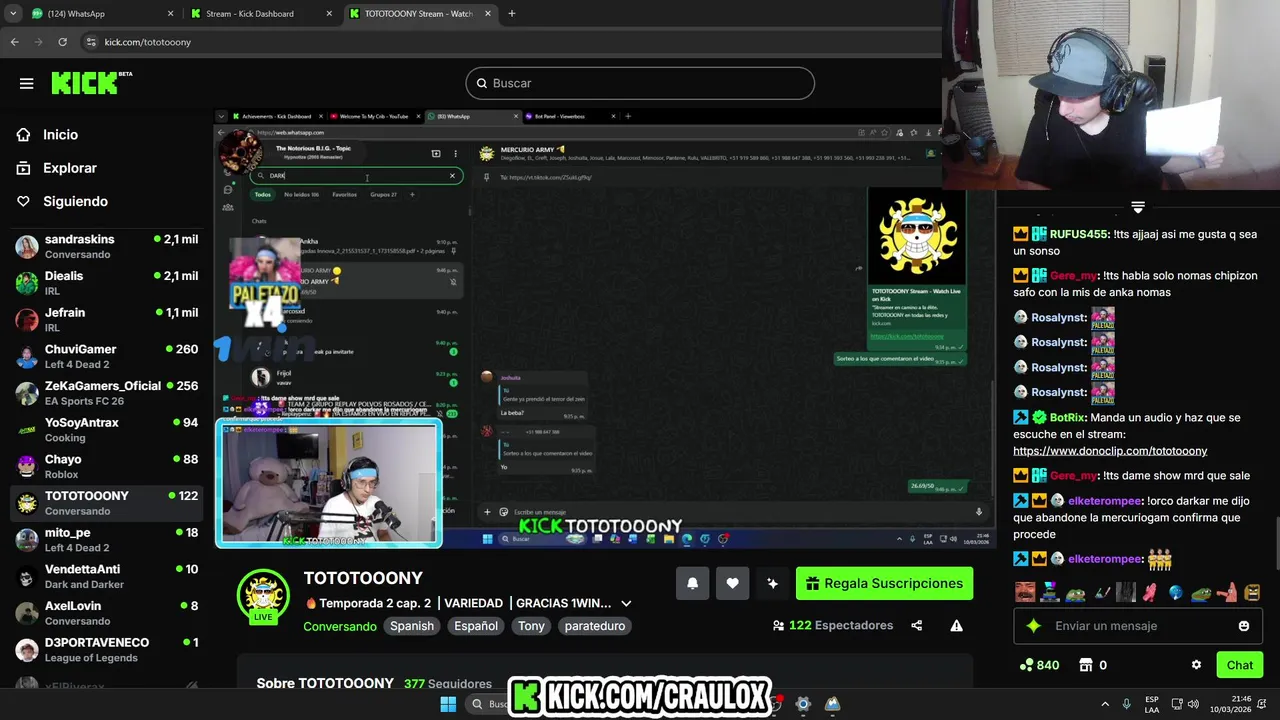Click the share icon next to Espectadores
Screen dimensions: 1280x720
click(916, 626)
